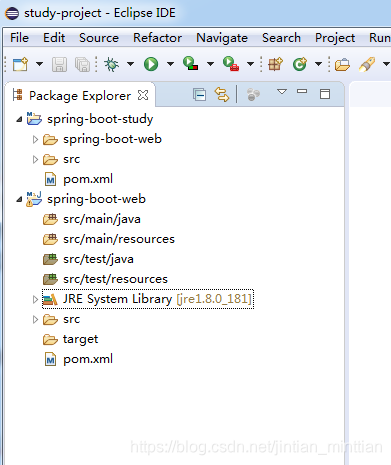Click the src/main/java package folder icon

pyautogui.click(x=50, y=219)
